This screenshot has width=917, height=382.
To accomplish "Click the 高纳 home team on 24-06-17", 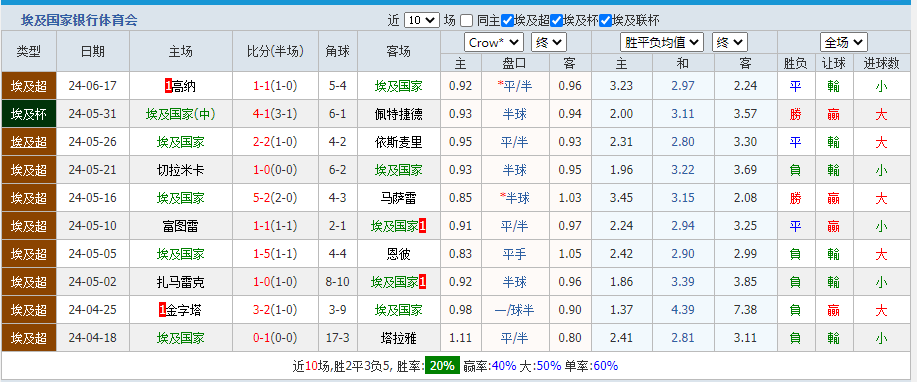I will tap(184, 87).
